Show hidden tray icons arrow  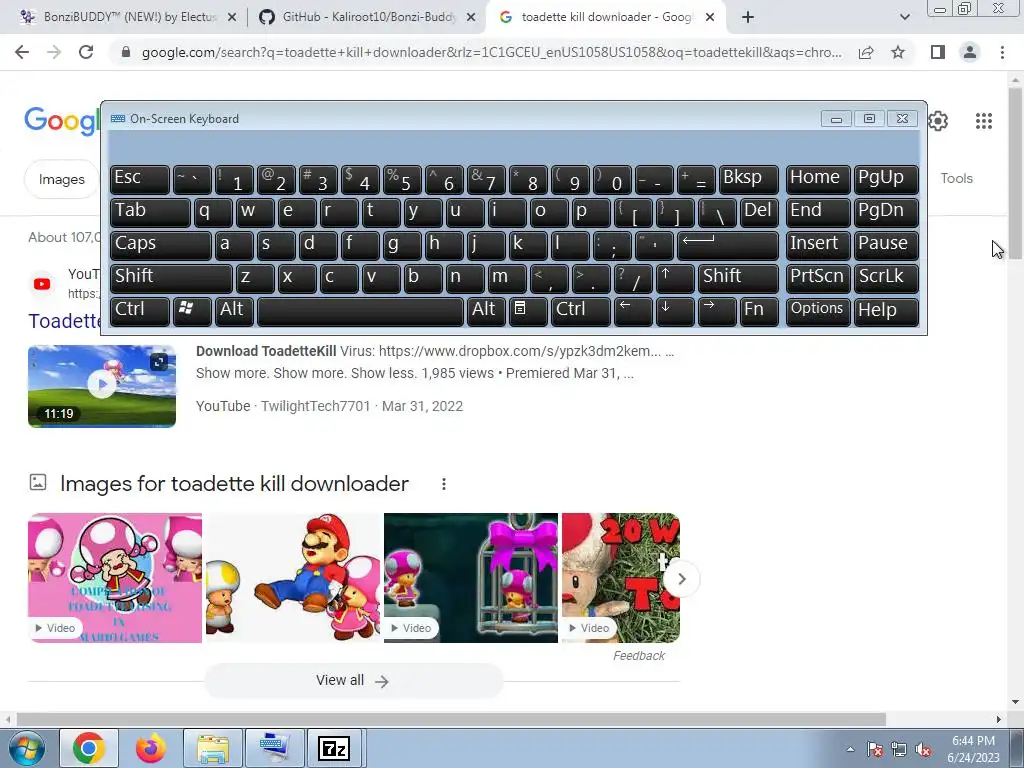pos(850,749)
